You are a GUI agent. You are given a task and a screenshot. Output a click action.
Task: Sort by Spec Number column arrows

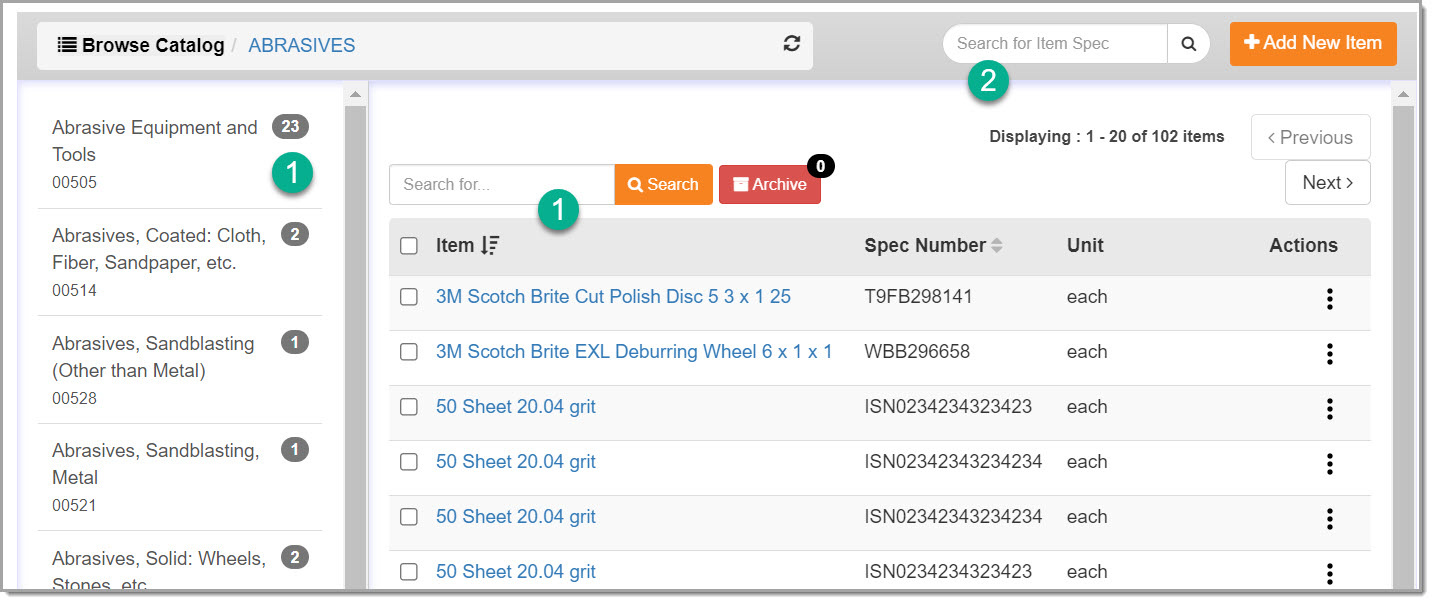click(996, 245)
